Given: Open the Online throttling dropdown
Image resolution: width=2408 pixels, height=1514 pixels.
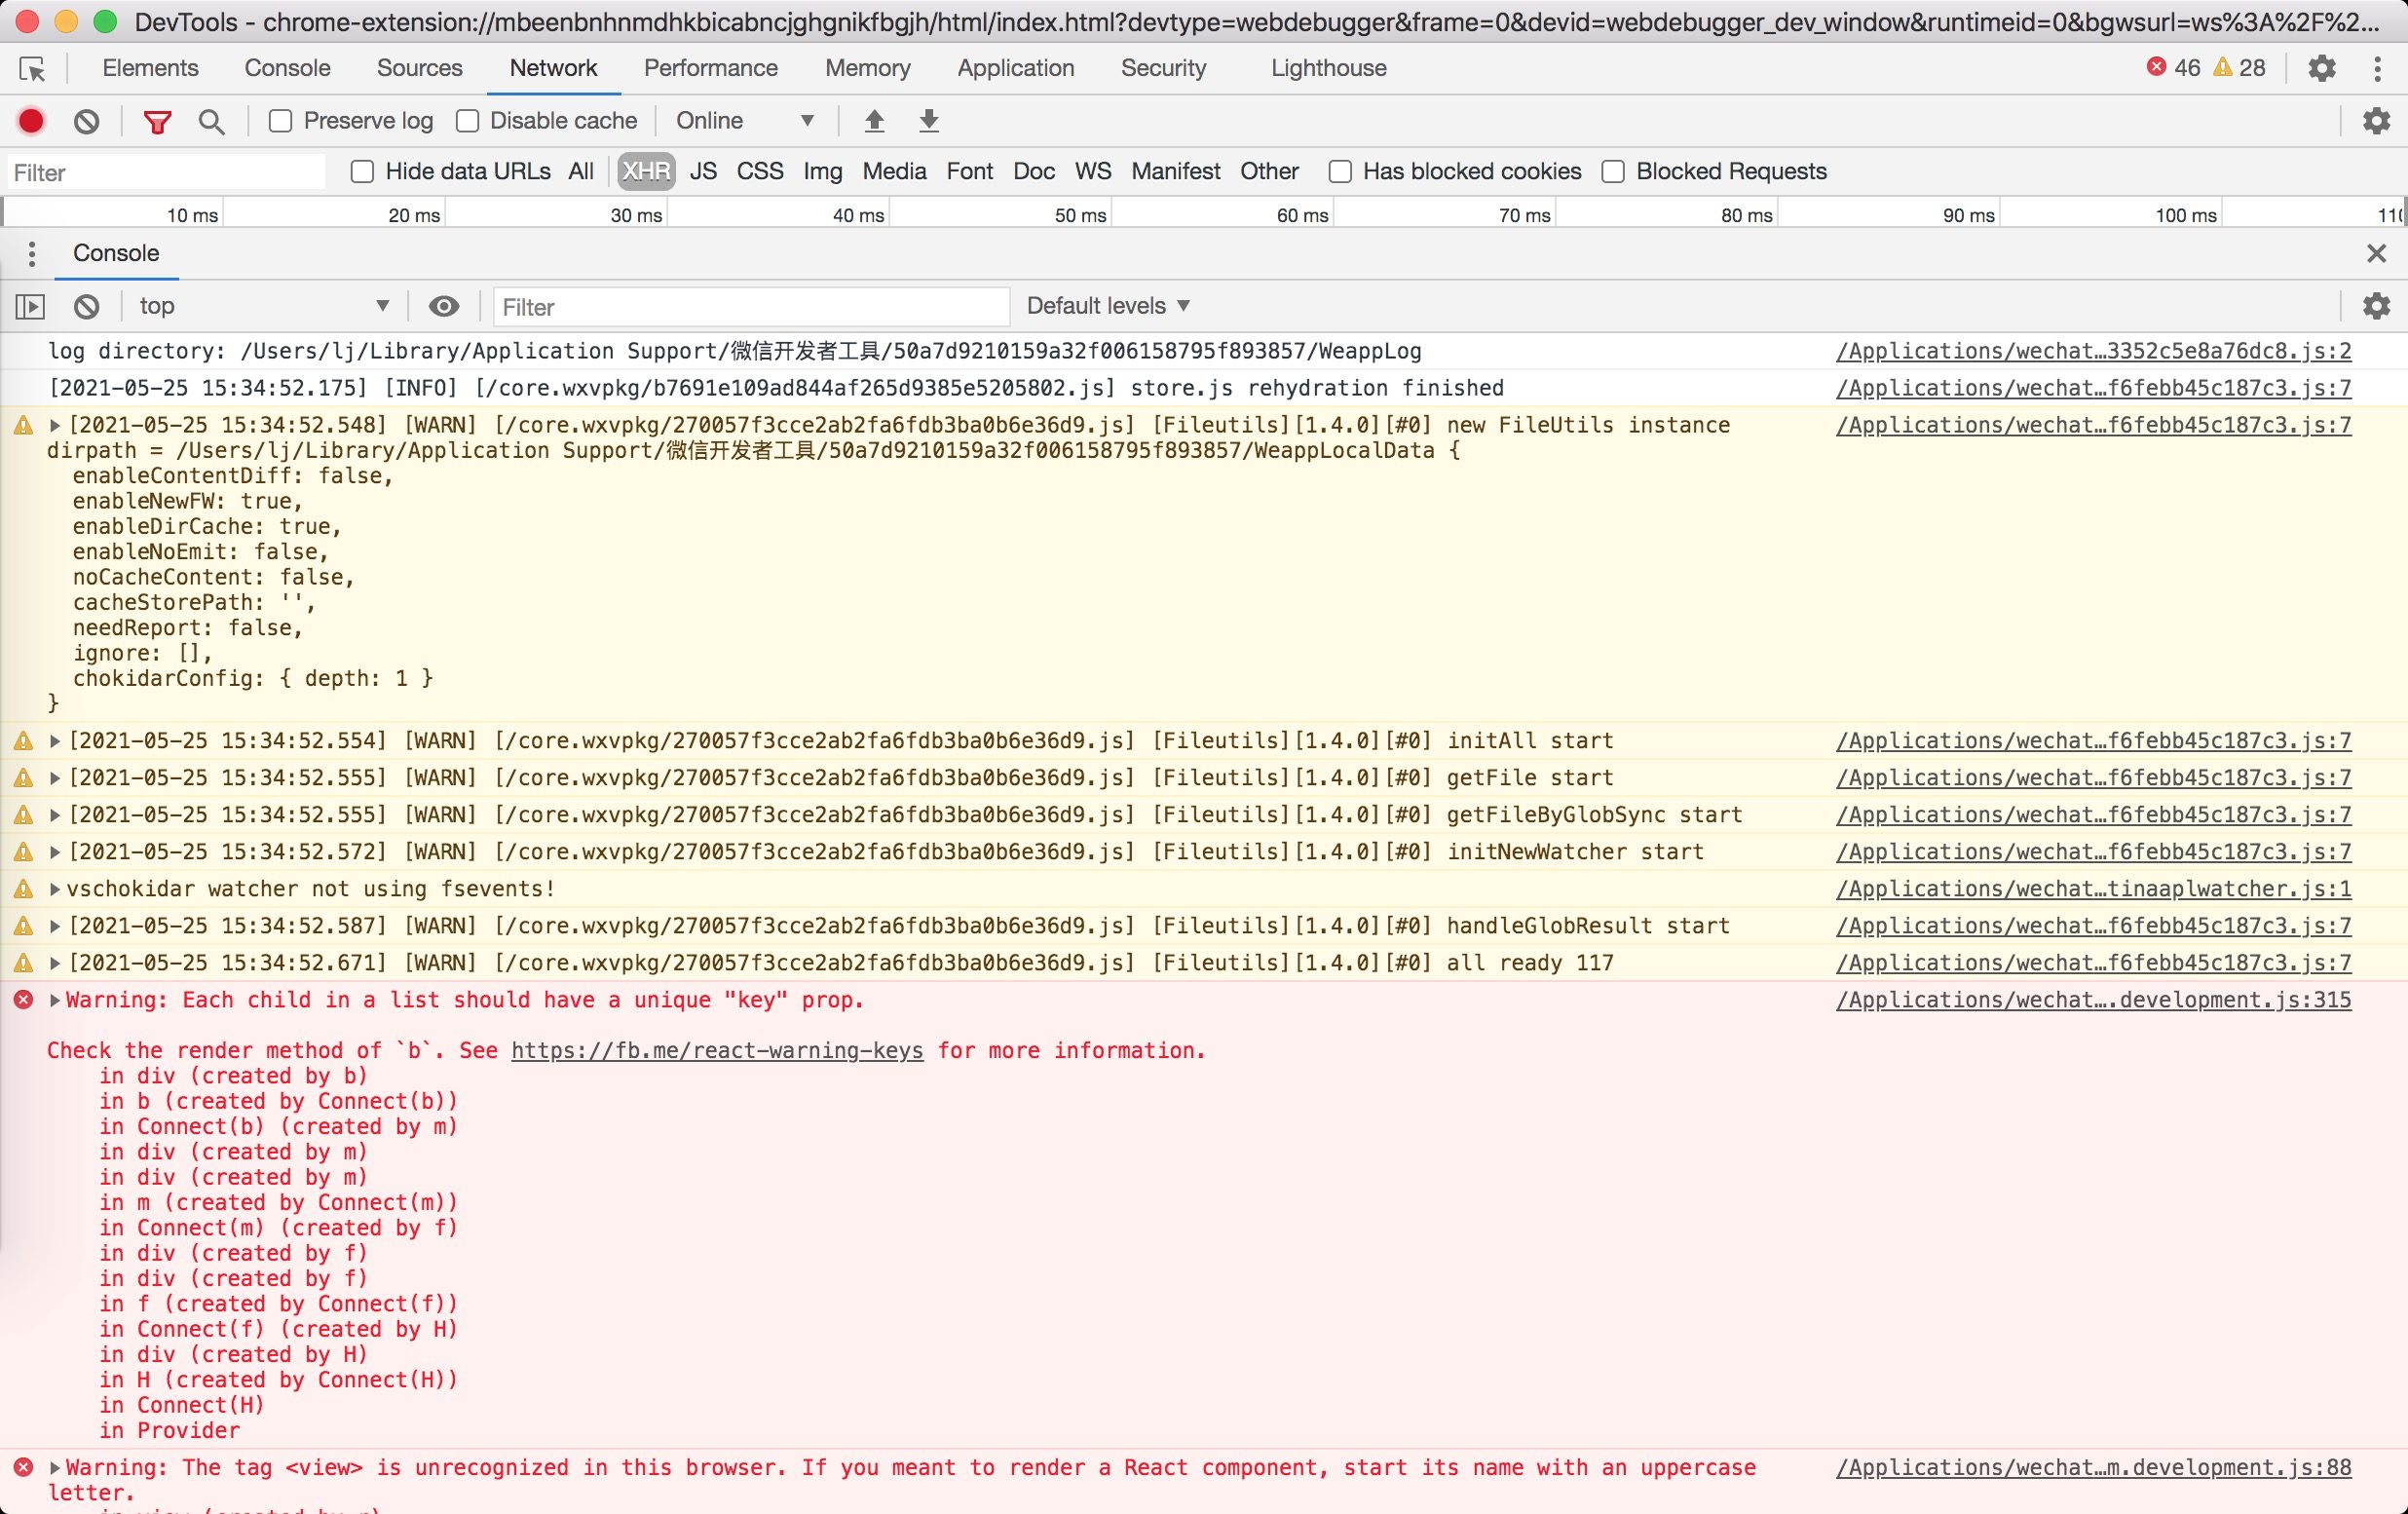Looking at the screenshot, I should [x=745, y=121].
